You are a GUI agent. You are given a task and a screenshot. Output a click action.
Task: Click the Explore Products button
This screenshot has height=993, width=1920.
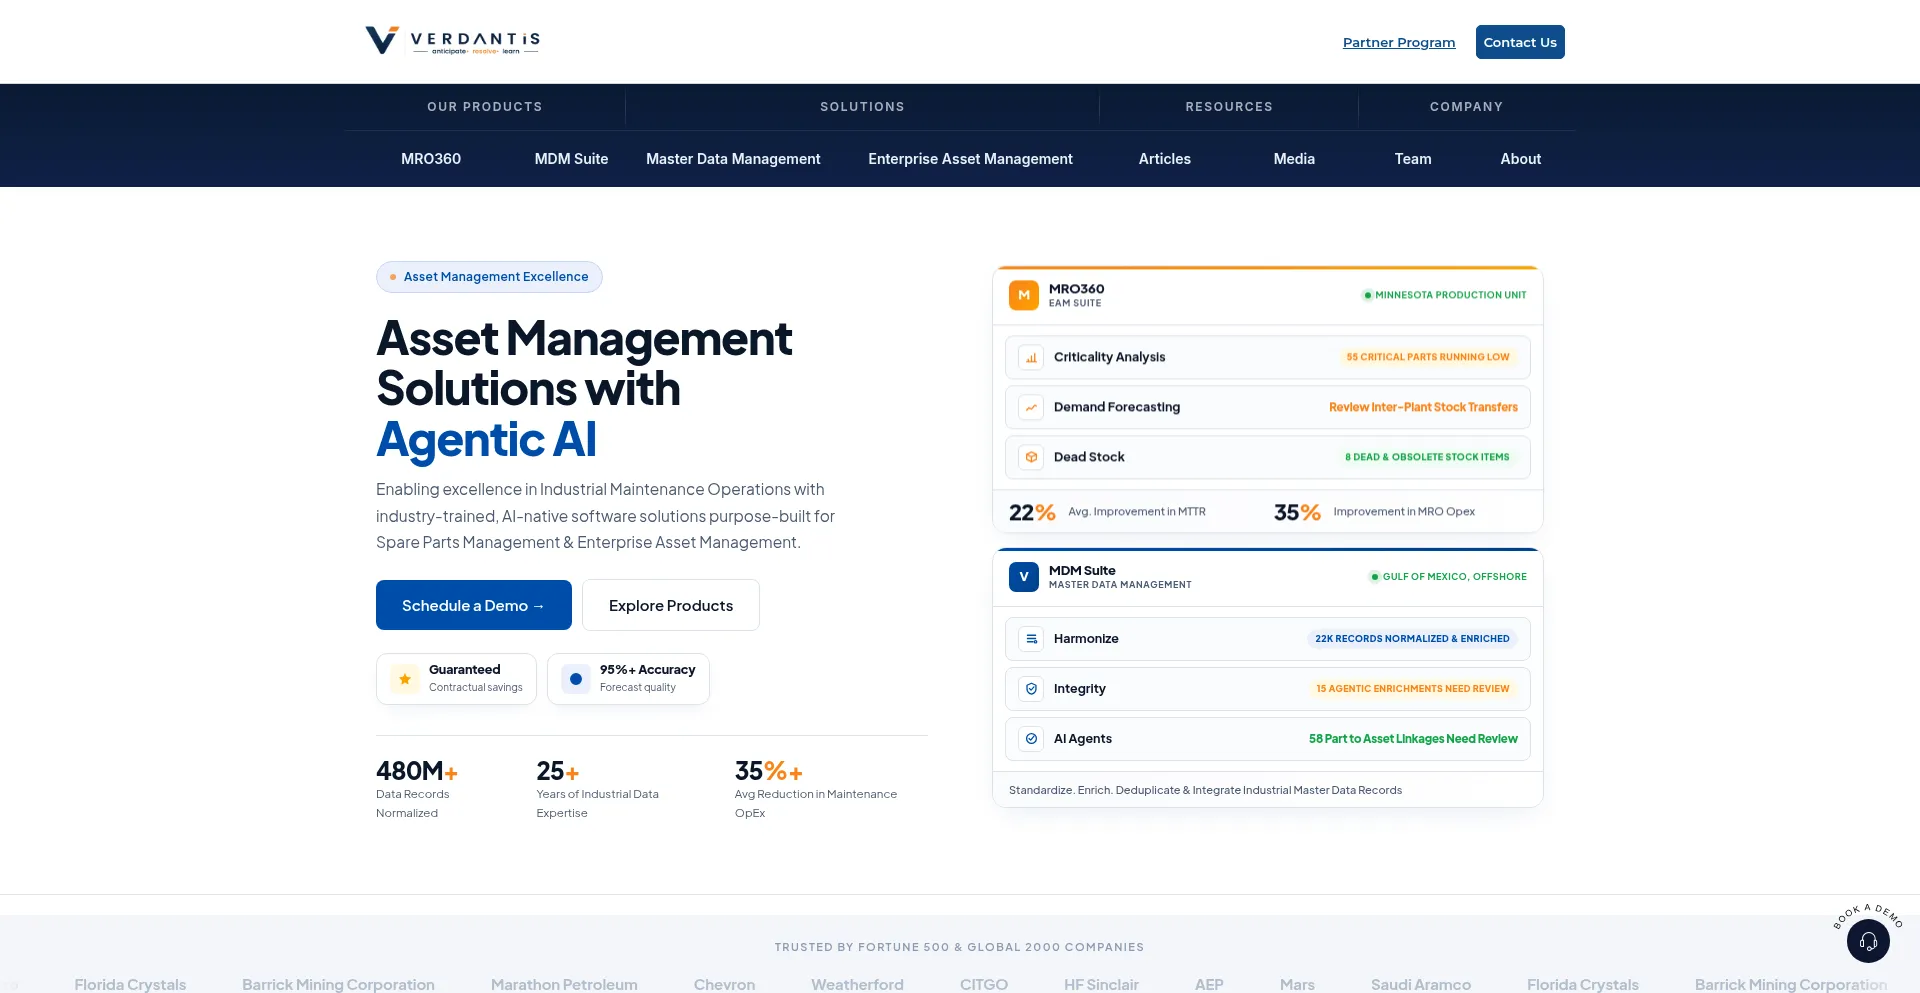(x=671, y=605)
